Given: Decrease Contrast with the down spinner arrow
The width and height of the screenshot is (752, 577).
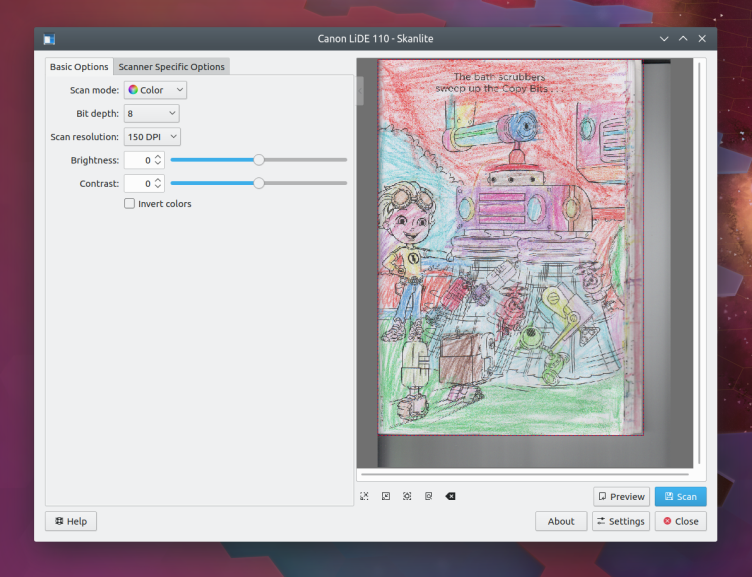Looking at the screenshot, I should pyautogui.click(x=158, y=187).
